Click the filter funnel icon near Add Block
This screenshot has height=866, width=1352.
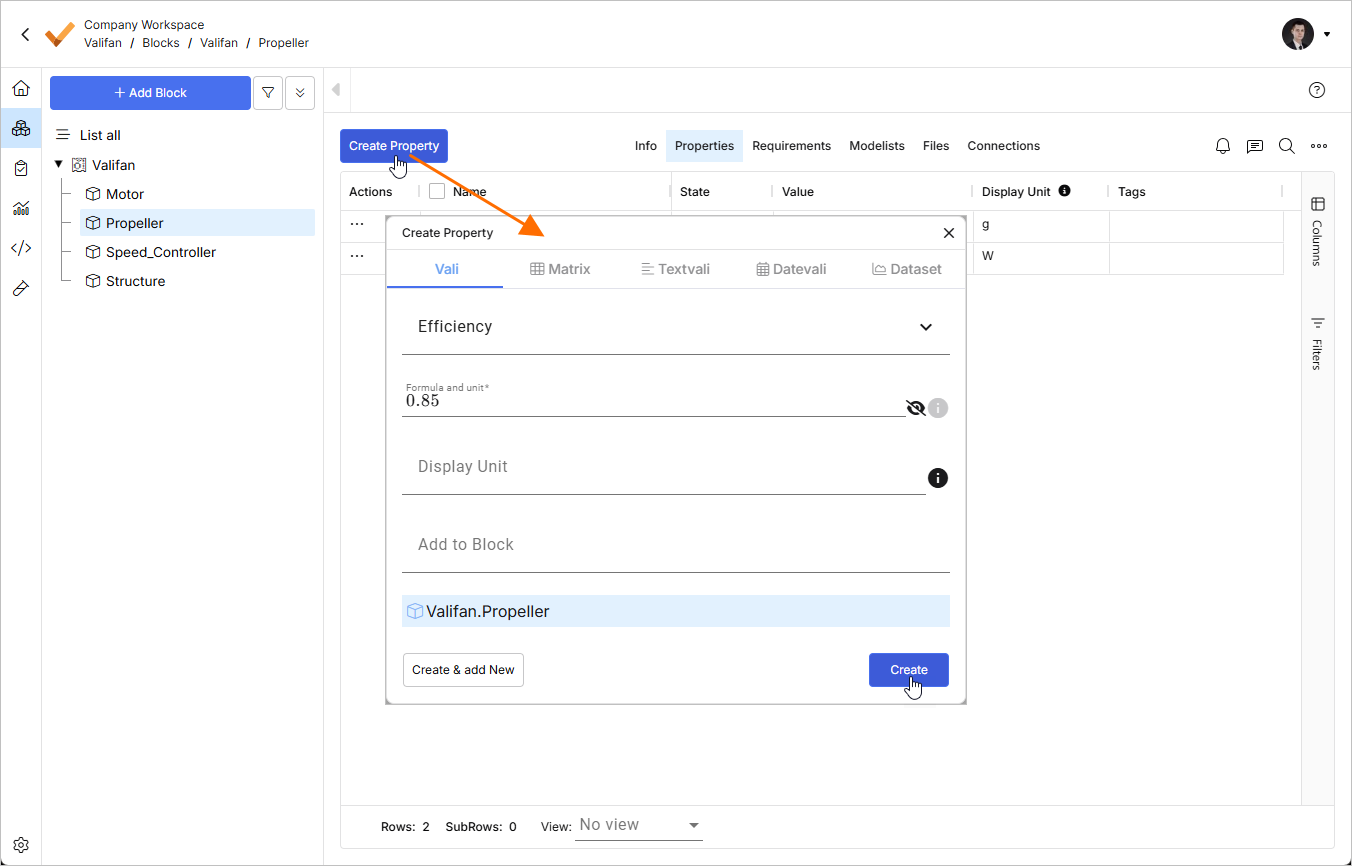tap(268, 93)
